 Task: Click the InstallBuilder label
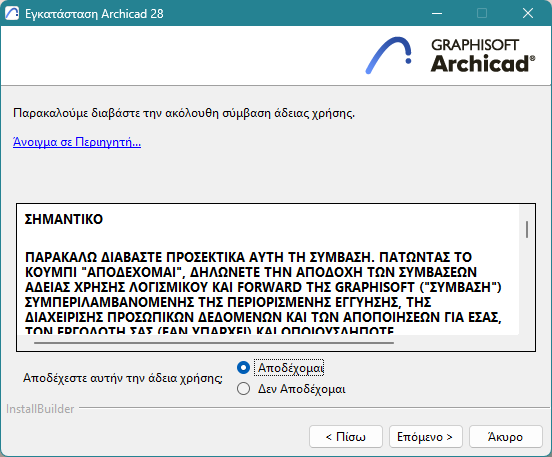[x=40, y=409]
